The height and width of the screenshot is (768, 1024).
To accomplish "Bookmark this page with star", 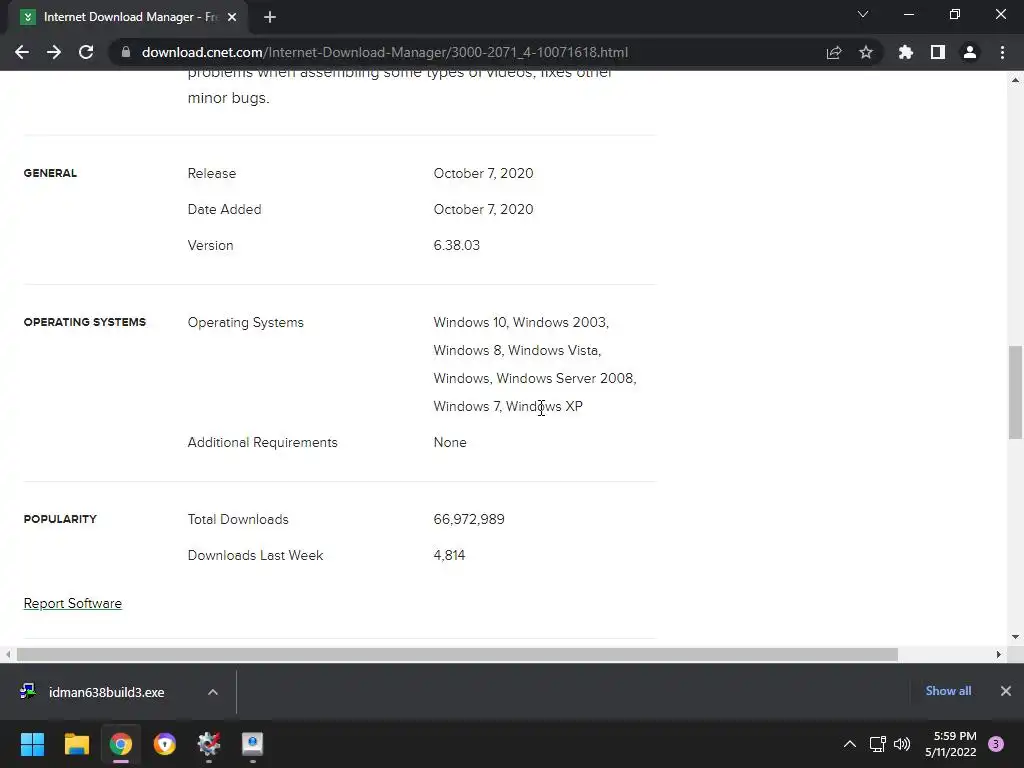I will coord(866,52).
